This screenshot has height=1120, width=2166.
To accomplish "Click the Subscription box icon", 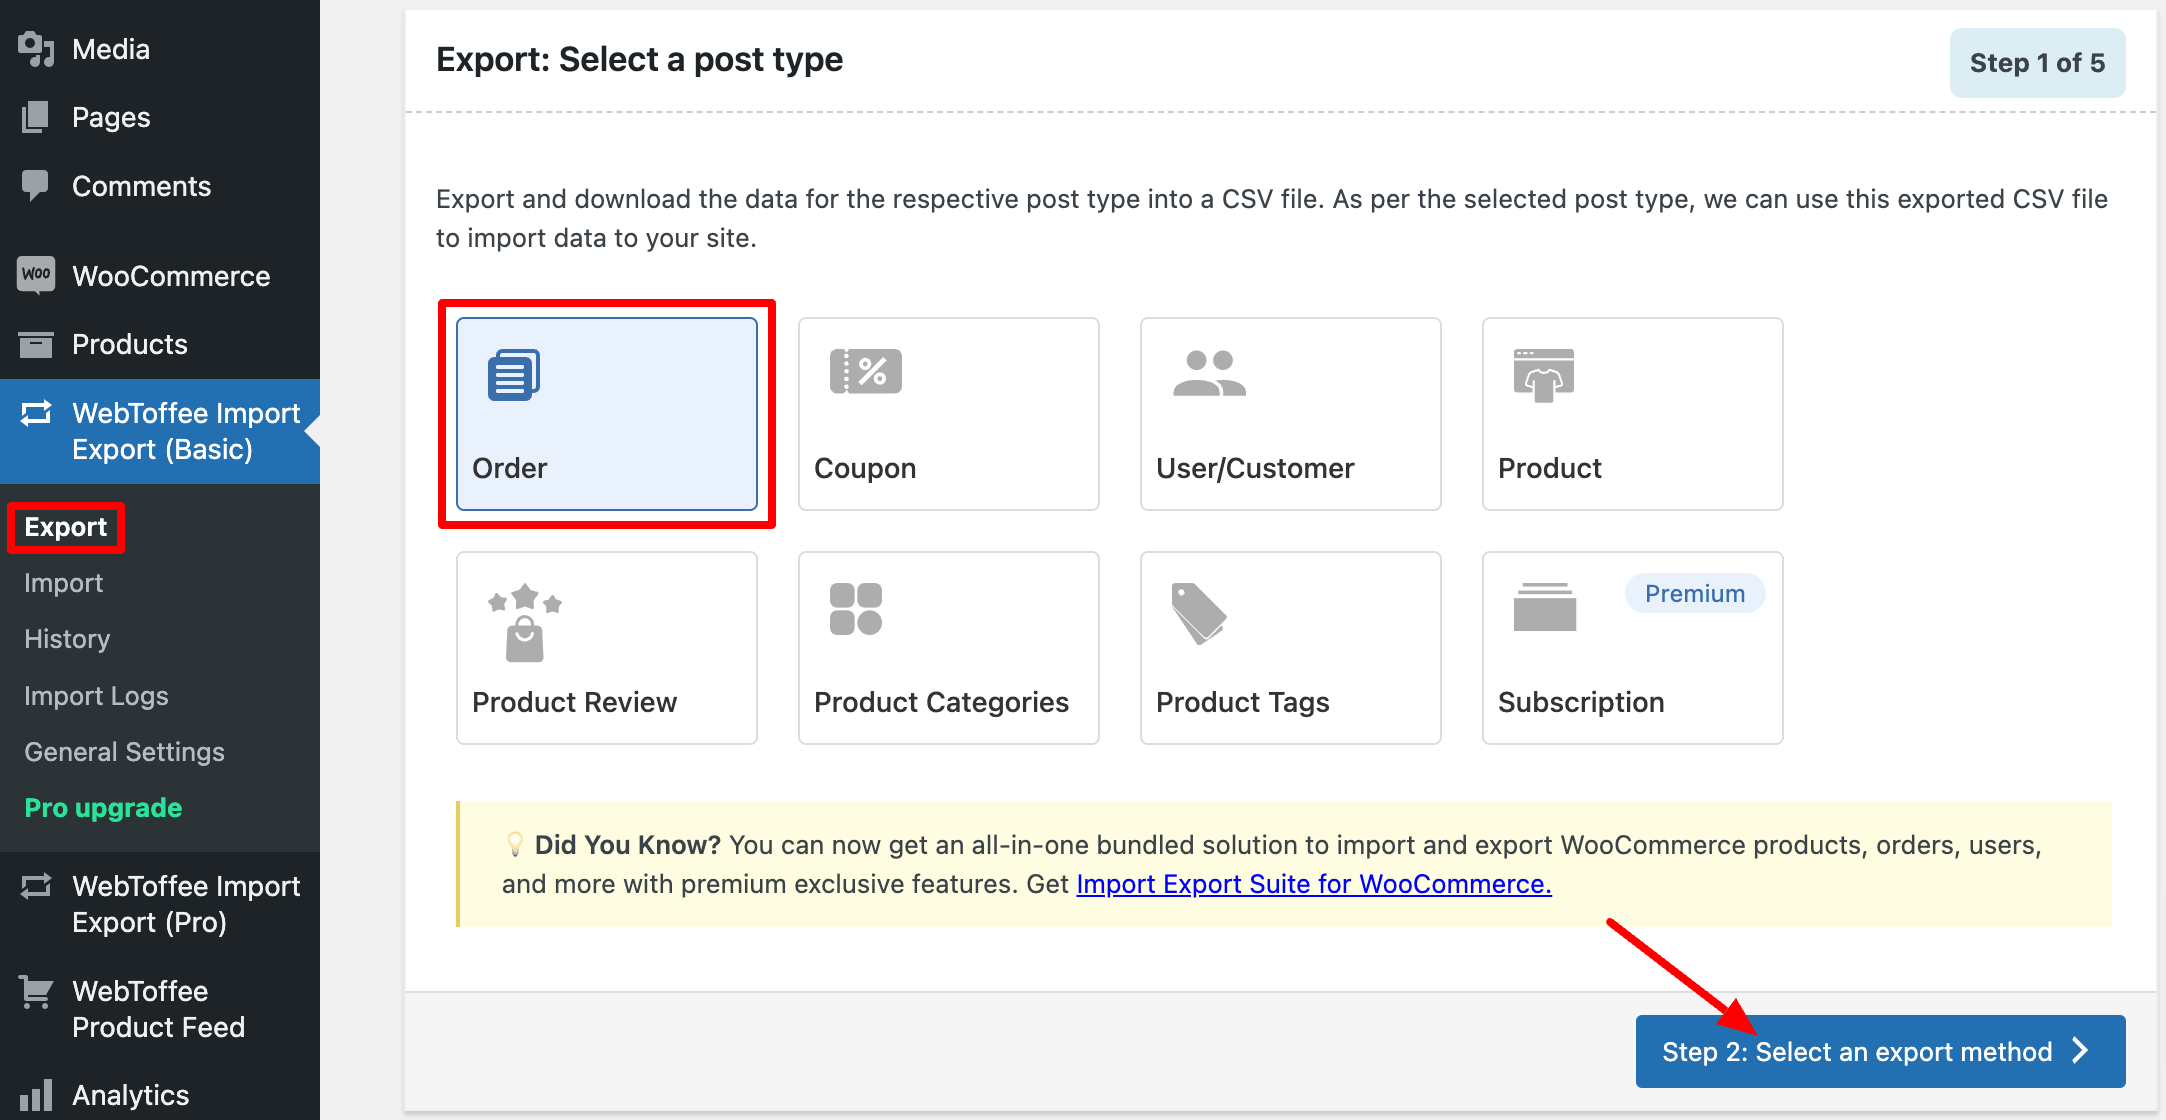I will pos(1545,607).
